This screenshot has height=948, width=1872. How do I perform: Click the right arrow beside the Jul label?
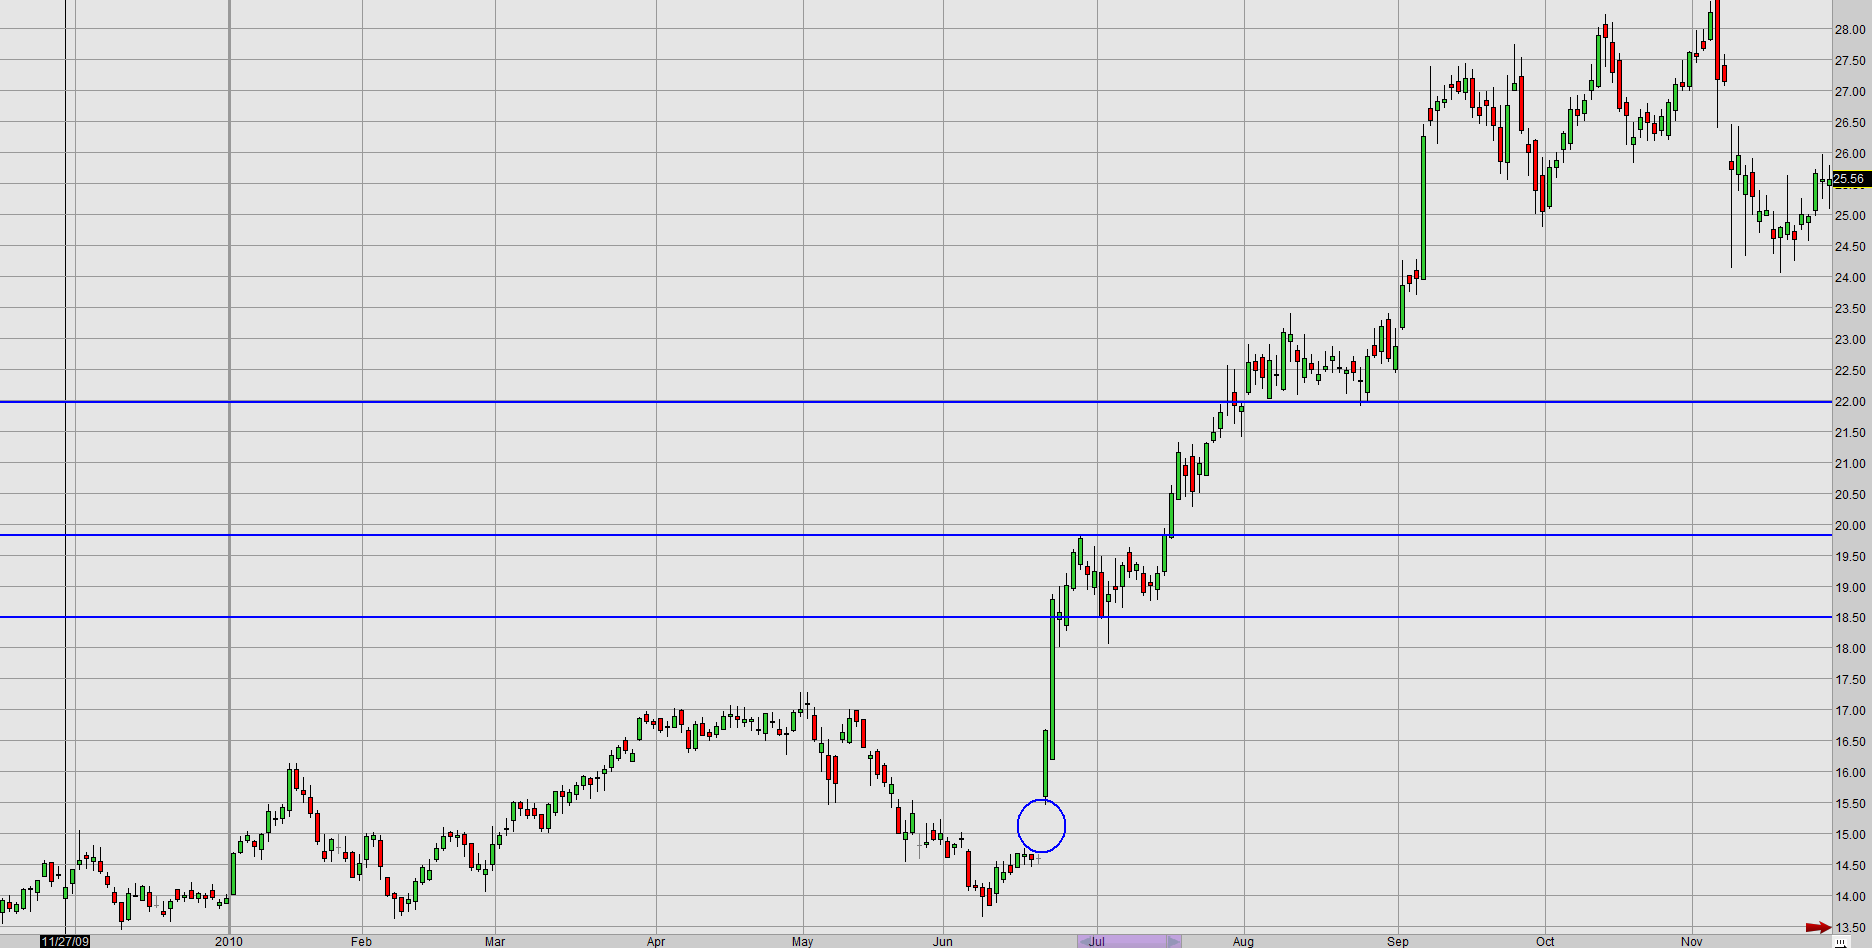pyautogui.click(x=1174, y=942)
